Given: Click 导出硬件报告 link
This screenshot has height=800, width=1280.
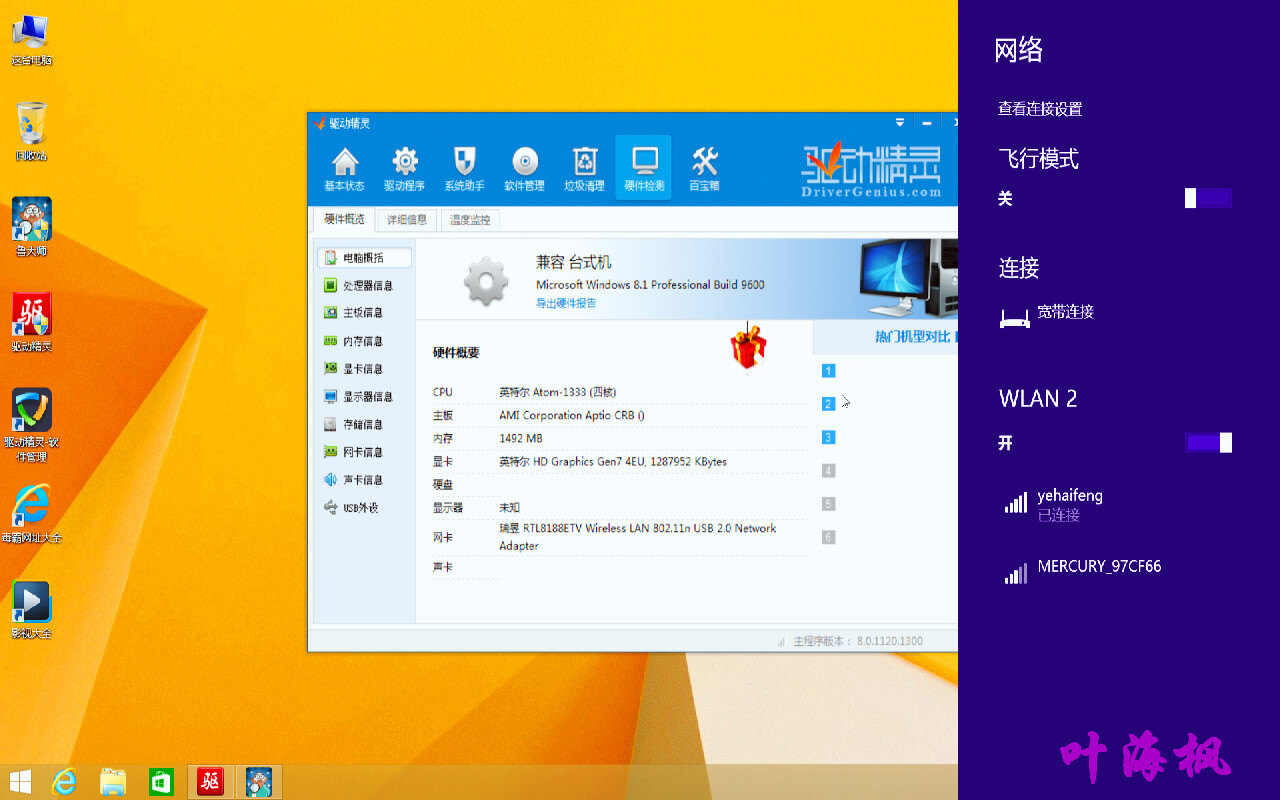Looking at the screenshot, I should (x=566, y=304).
